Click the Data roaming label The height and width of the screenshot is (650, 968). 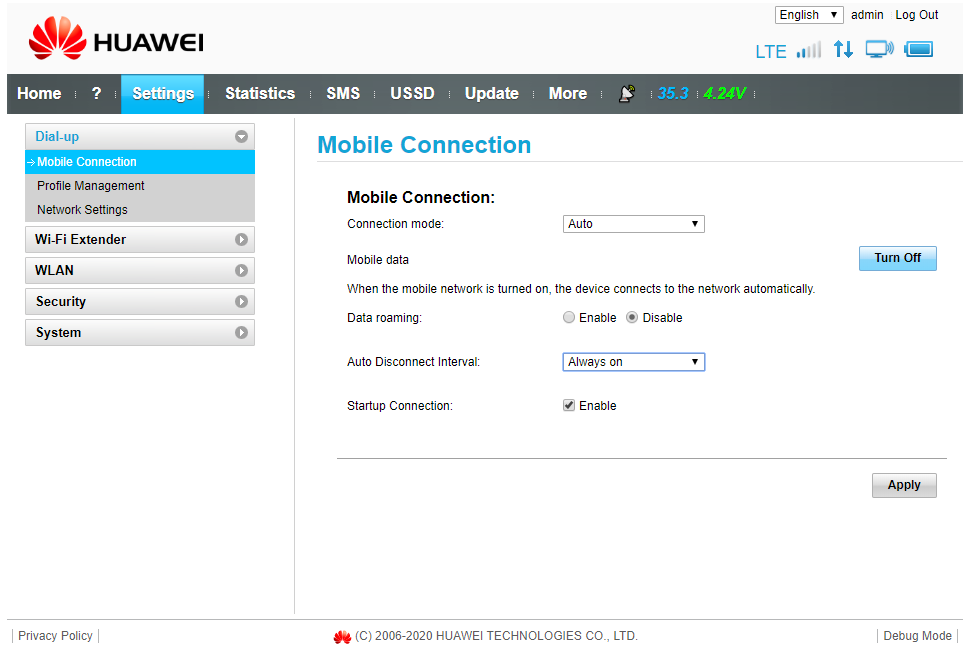point(384,318)
